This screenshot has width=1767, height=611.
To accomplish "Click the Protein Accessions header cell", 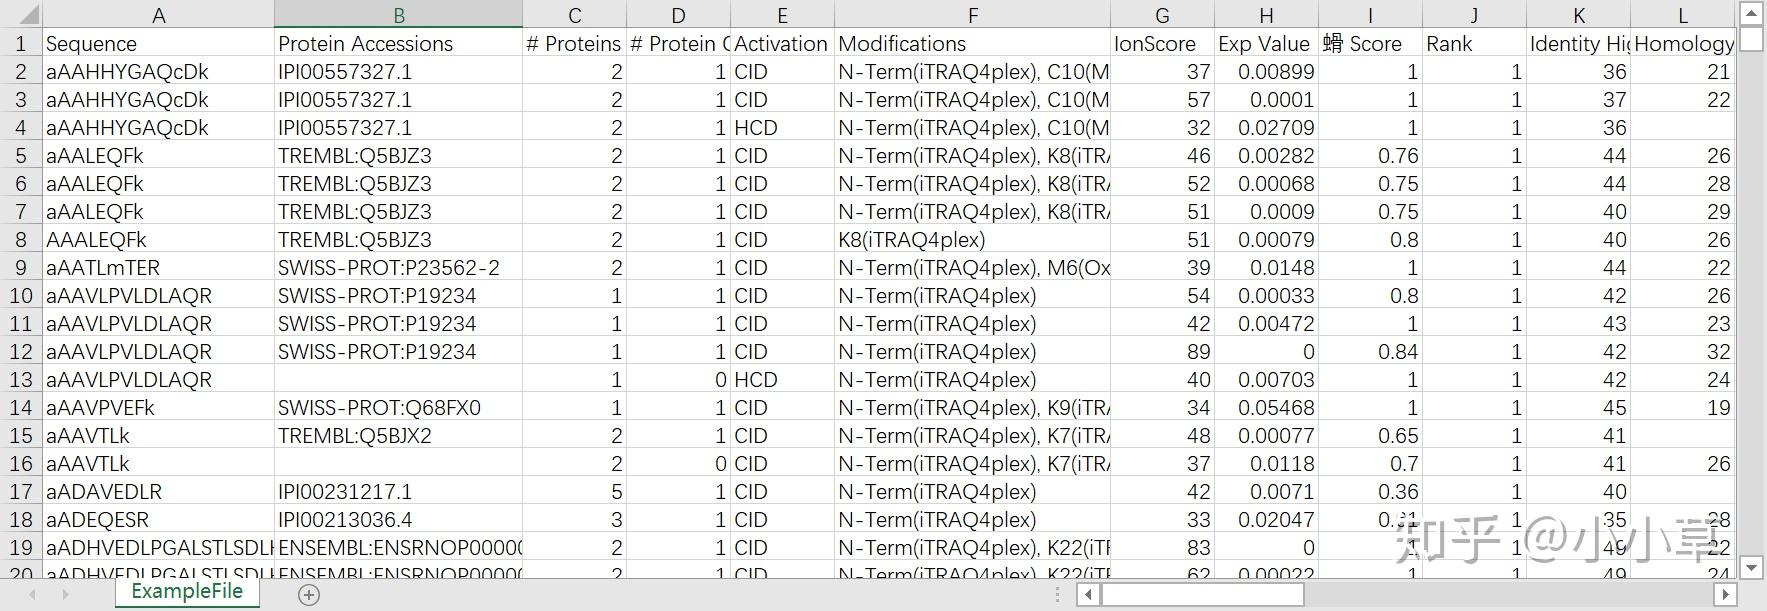I will pos(398,44).
